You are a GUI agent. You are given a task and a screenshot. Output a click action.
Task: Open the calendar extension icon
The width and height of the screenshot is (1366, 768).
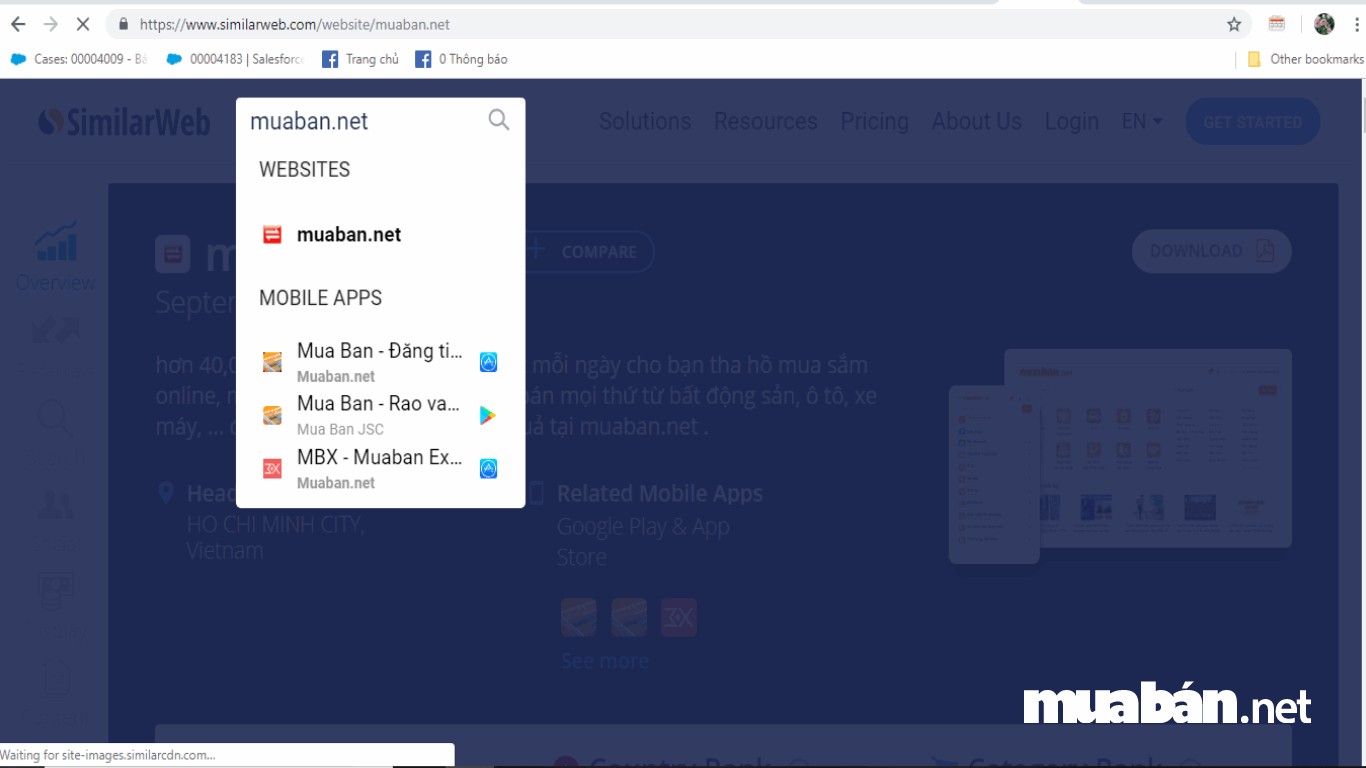1277,23
